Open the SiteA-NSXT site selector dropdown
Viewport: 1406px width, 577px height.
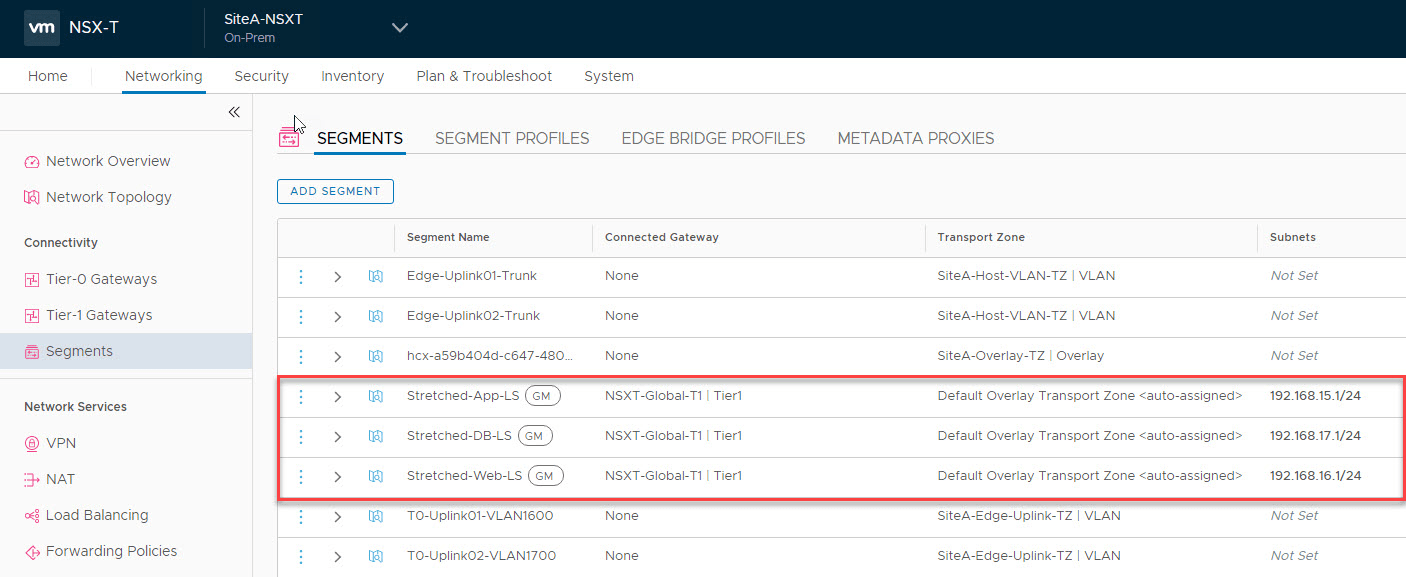pyautogui.click(x=399, y=28)
